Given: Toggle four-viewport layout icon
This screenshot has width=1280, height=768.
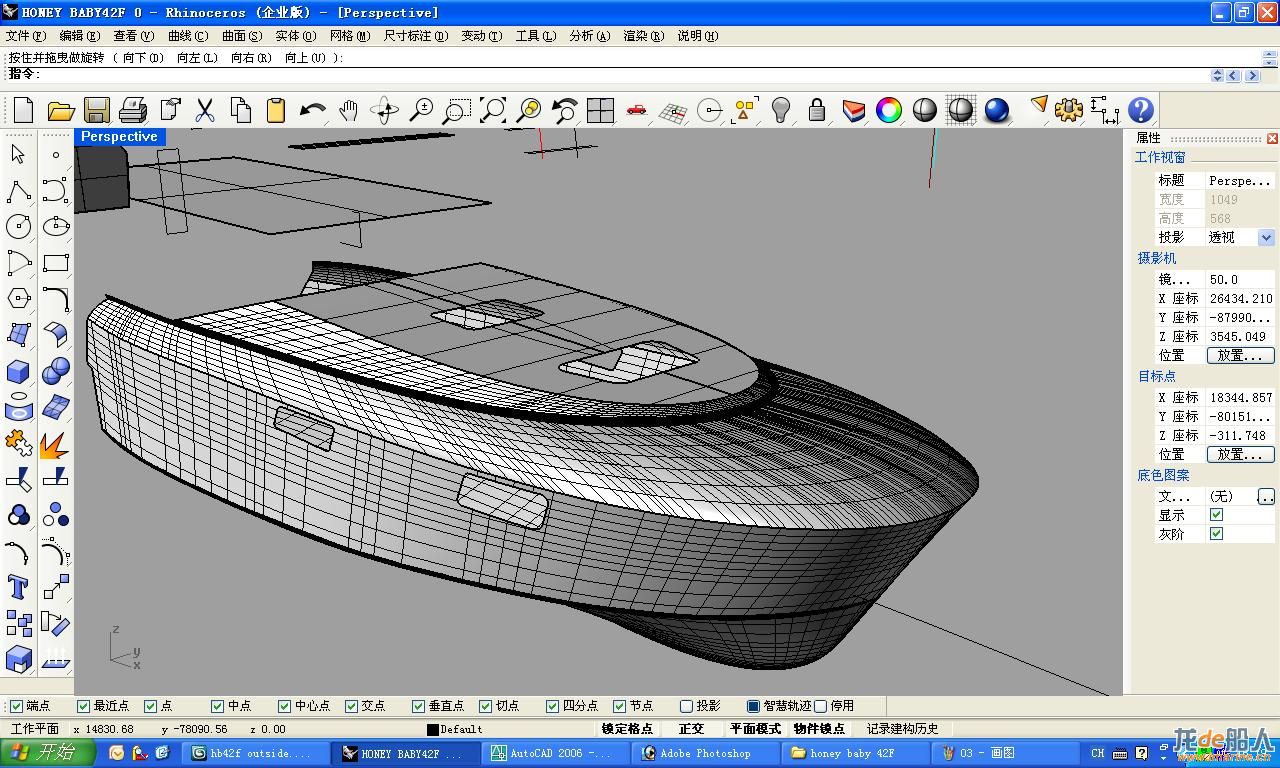Looking at the screenshot, I should (600, 110).
